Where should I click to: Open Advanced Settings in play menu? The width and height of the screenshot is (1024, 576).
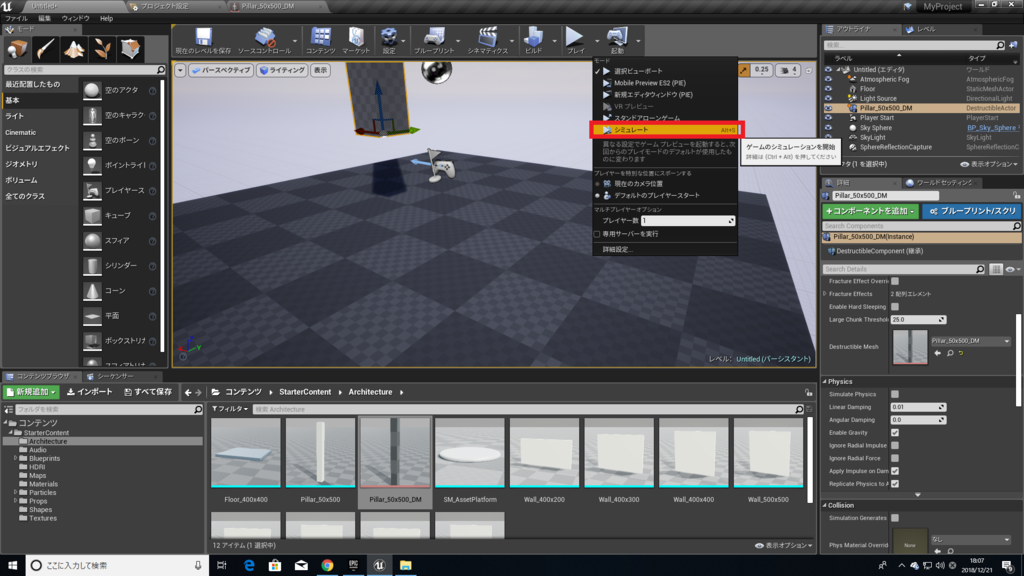tap(618, 249)
